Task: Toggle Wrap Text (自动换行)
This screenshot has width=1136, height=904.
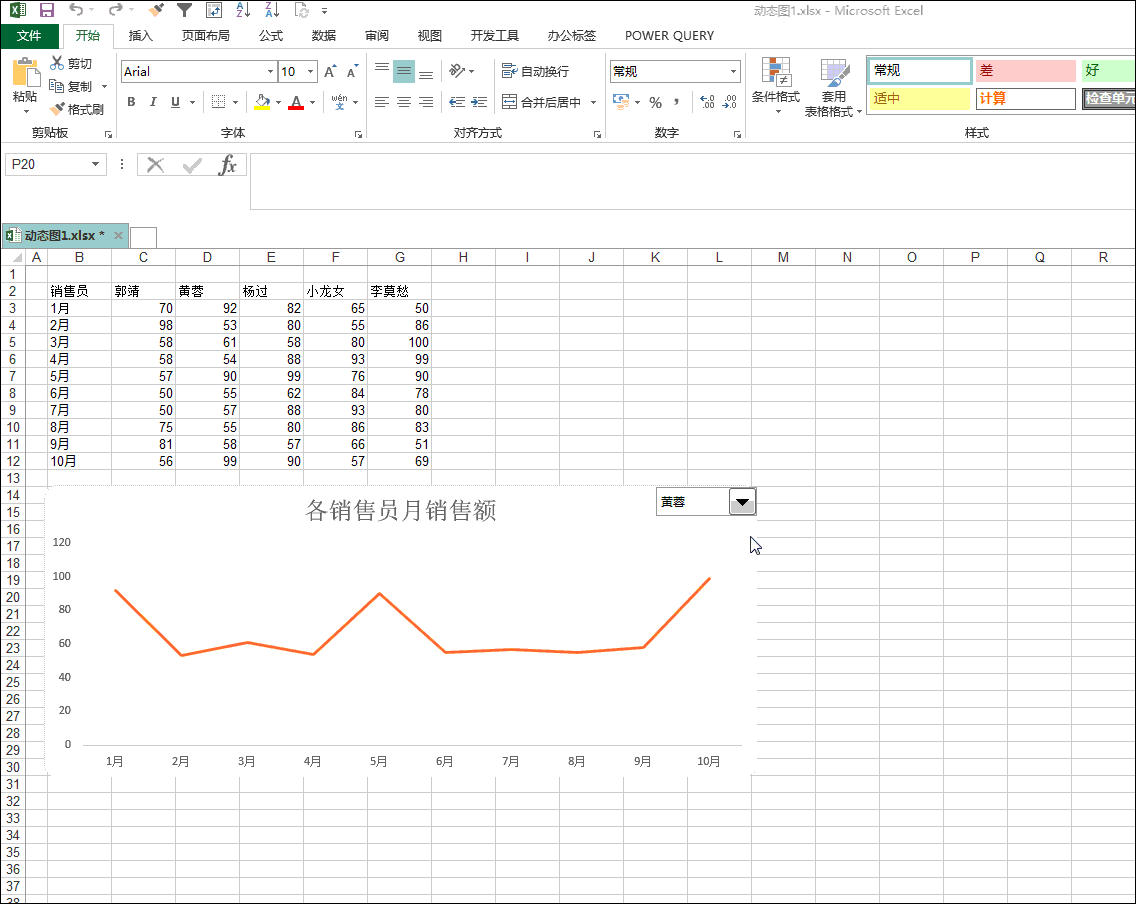Action: coord(535,72)
